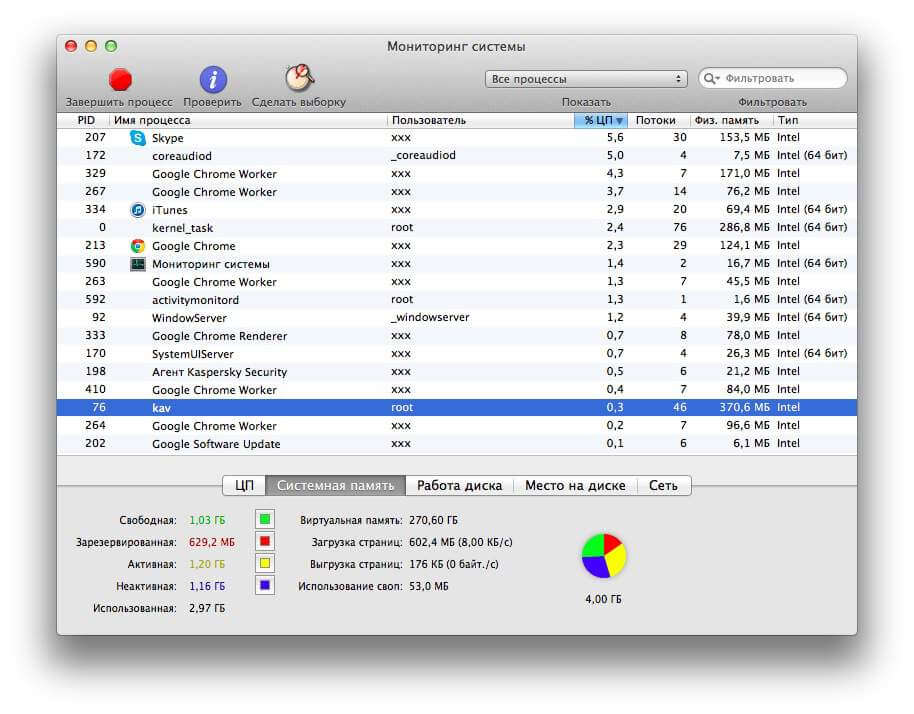Click the green zoom window button
This screenshot has width=914, height=714.
click(111, 46)
